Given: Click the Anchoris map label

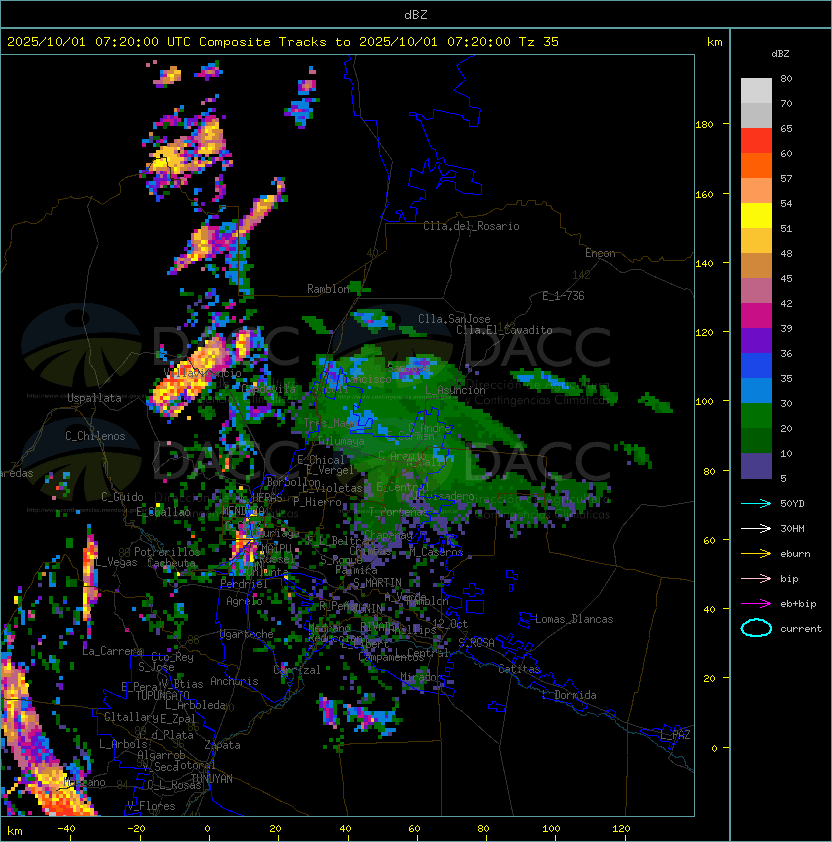Looking at the screenshot, I should coord(234,681).
